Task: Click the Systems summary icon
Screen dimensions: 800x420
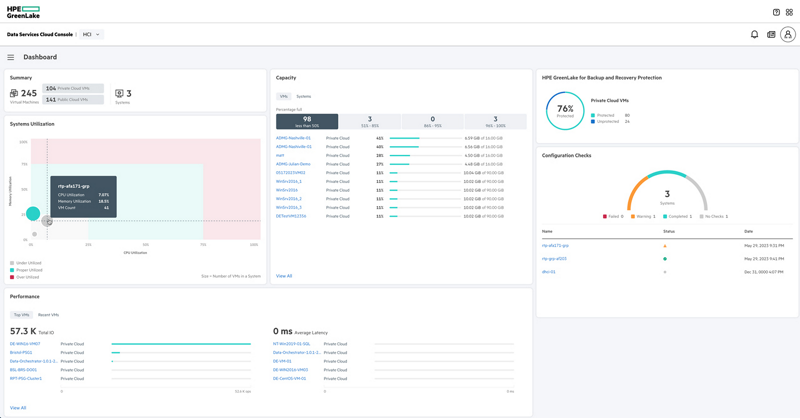Action: coord(119,94)
